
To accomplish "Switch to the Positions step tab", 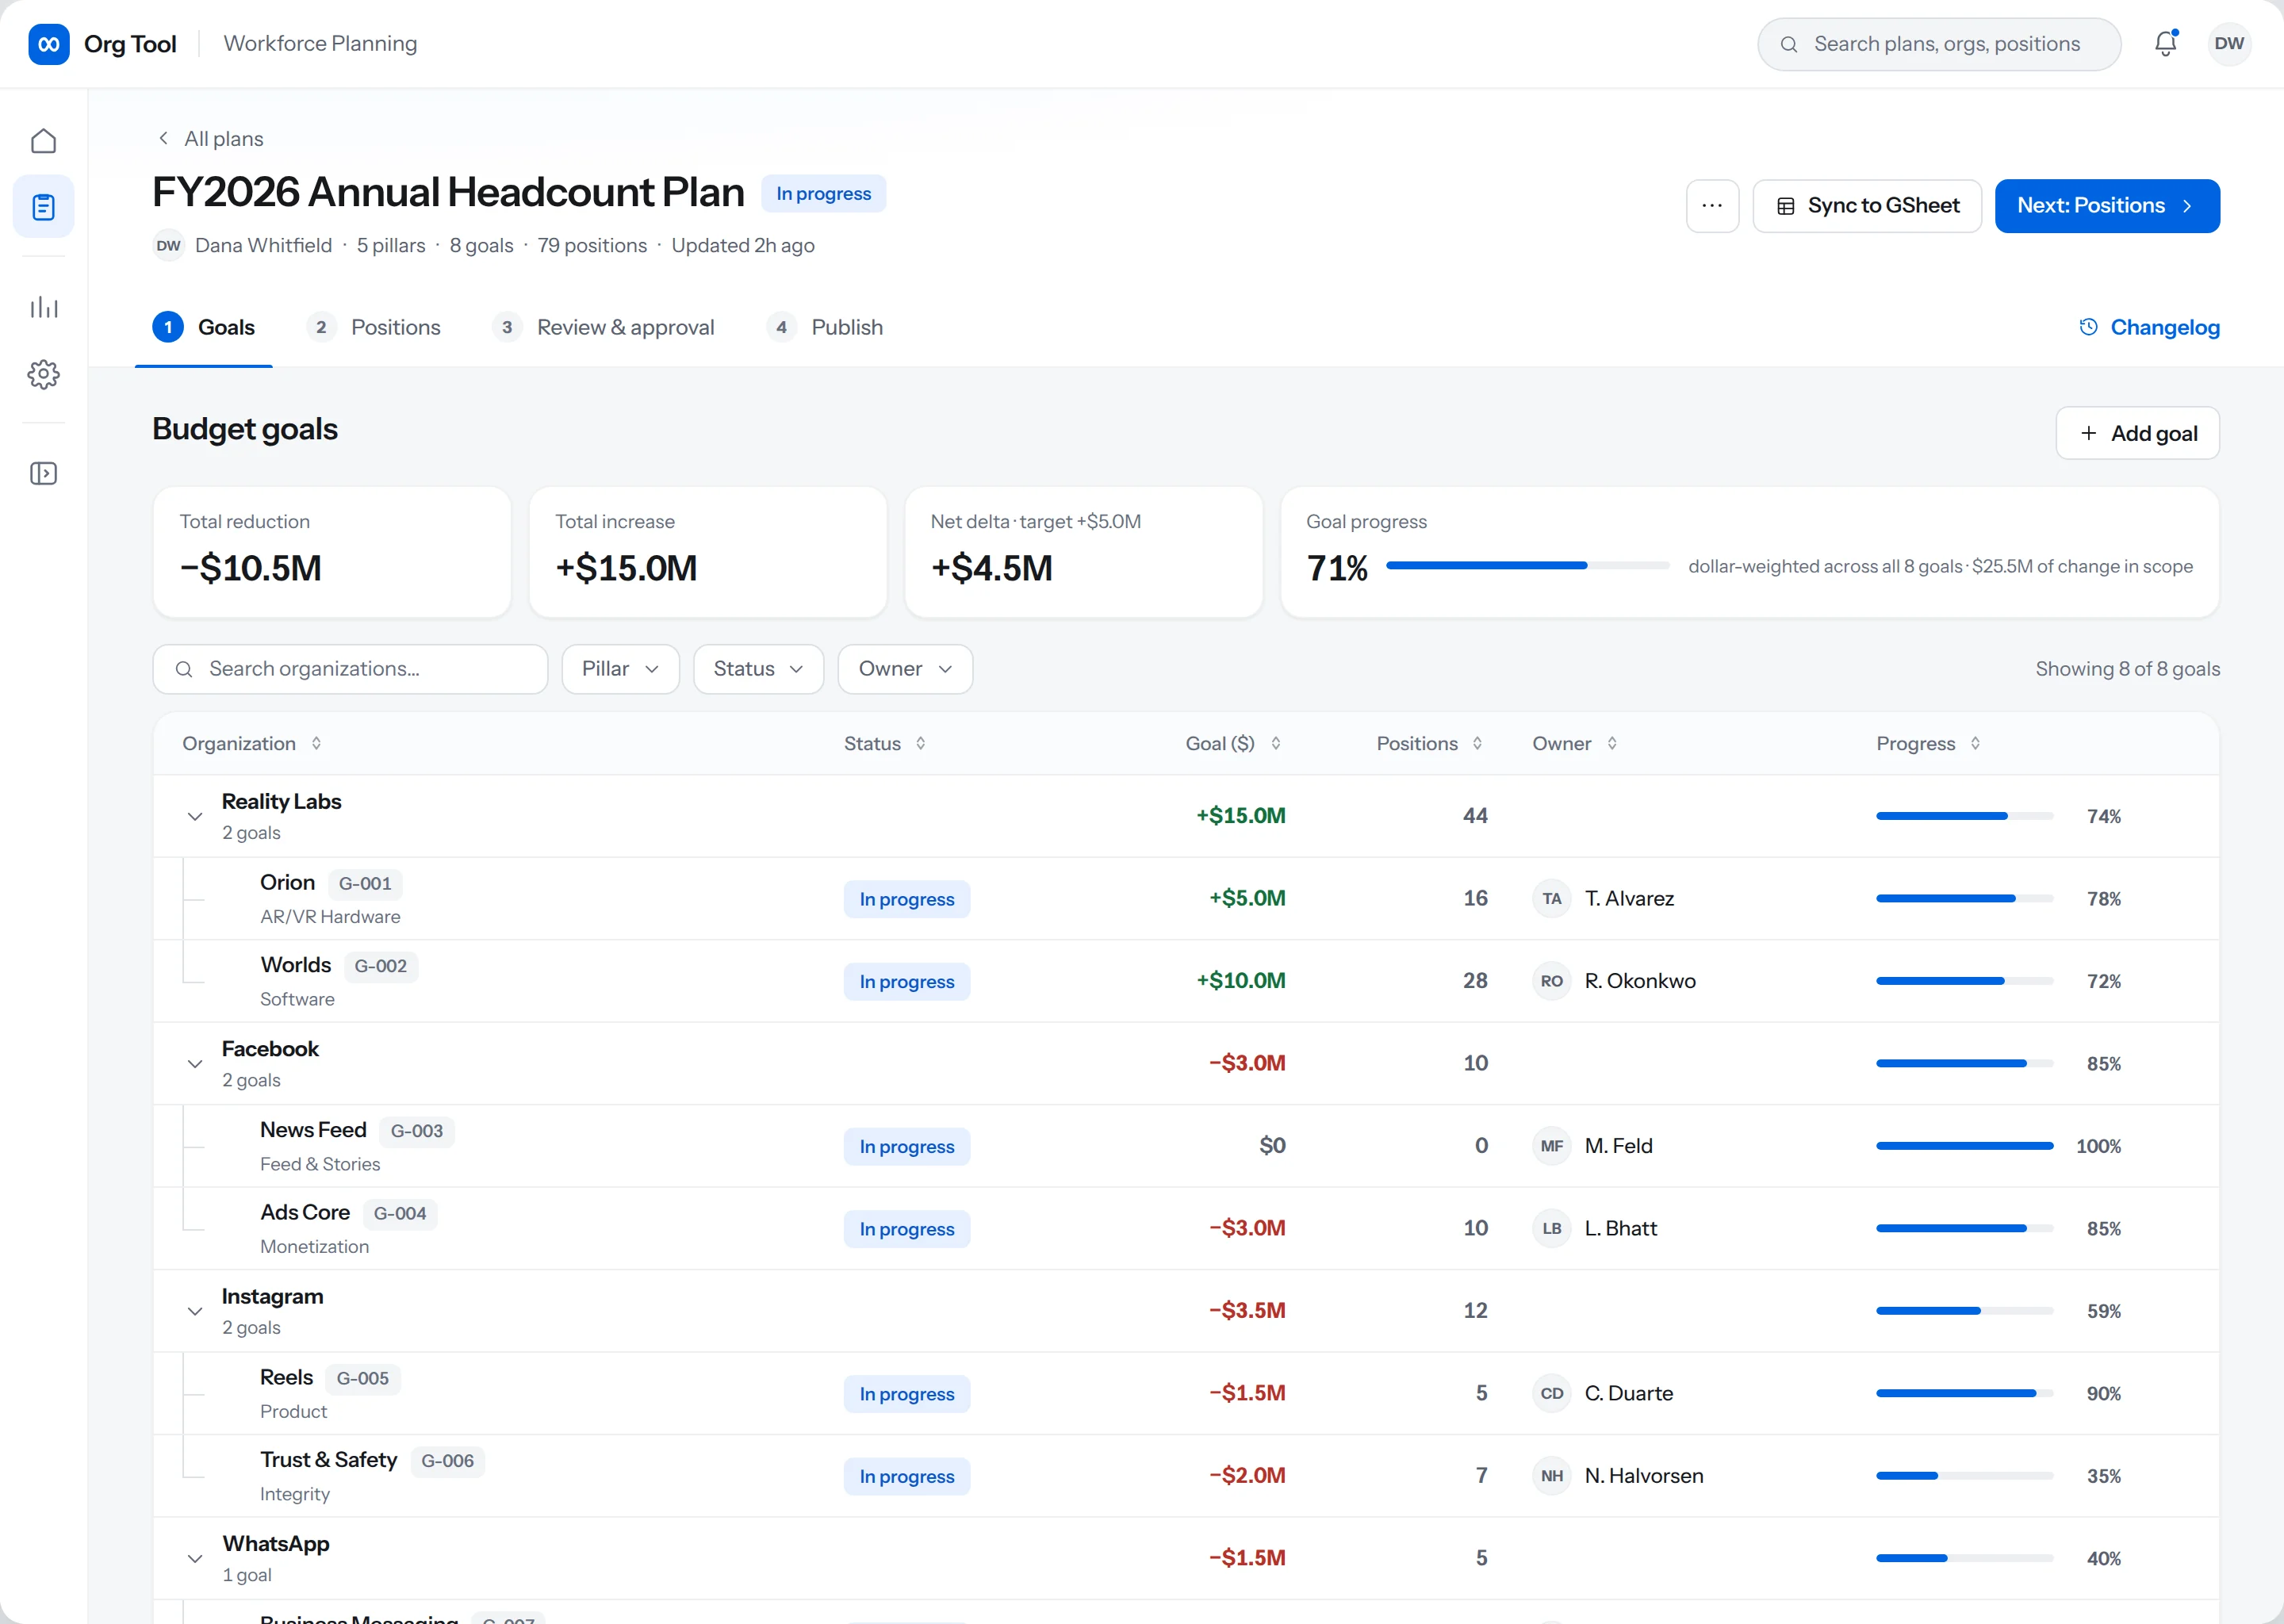I will [373, 327].
